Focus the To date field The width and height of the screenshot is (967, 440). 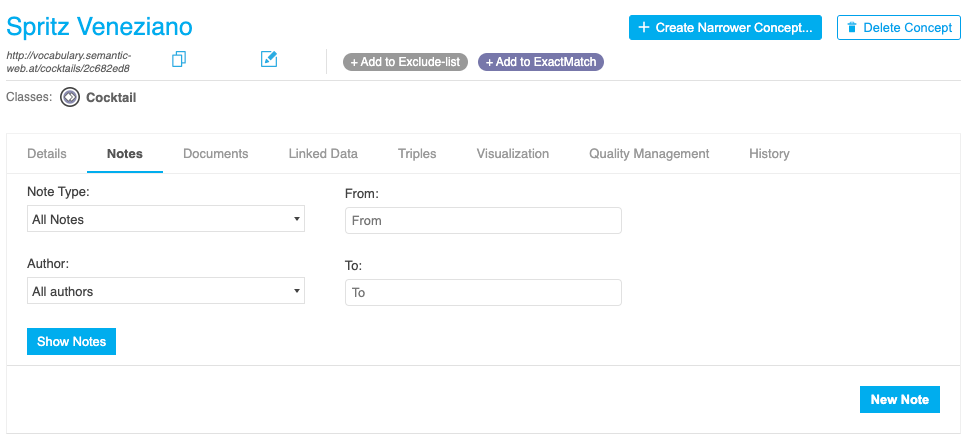[x=483, y=293]
